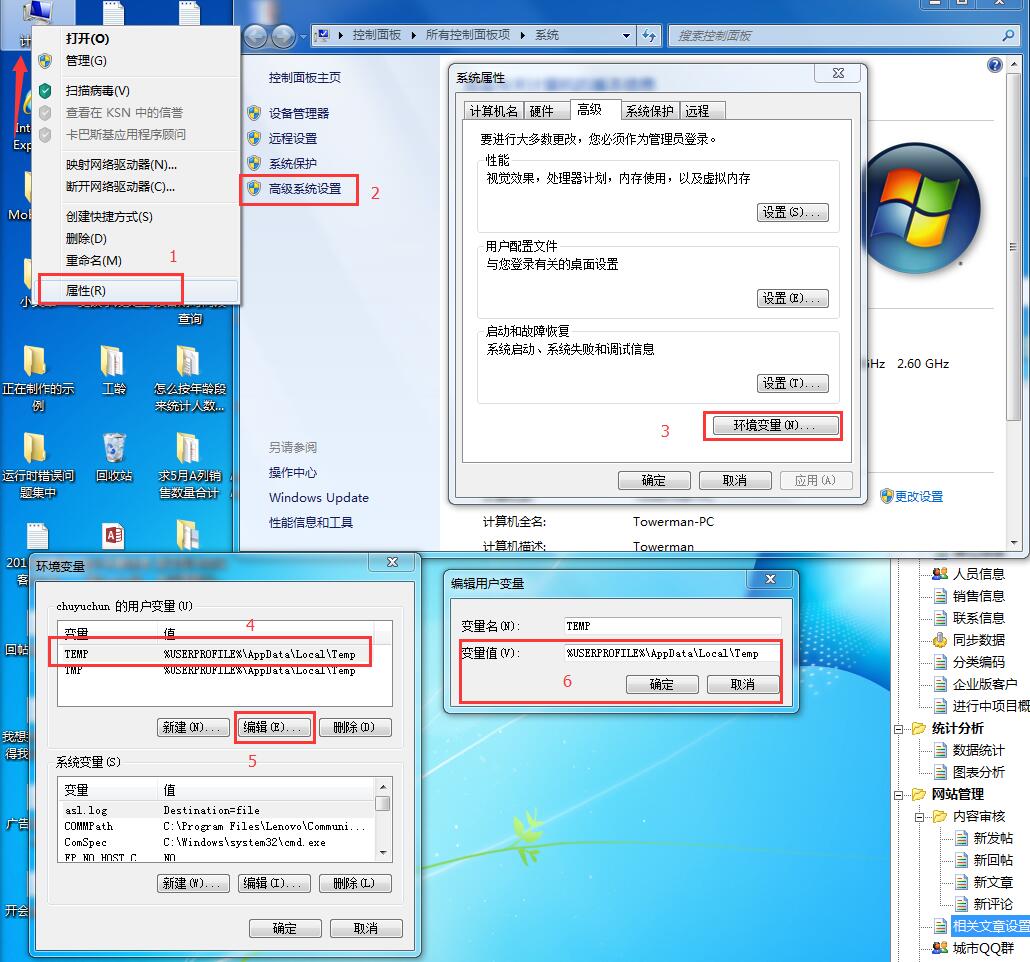Select 人员信息 tree item

pyautogui.click(x=979, y=574)
